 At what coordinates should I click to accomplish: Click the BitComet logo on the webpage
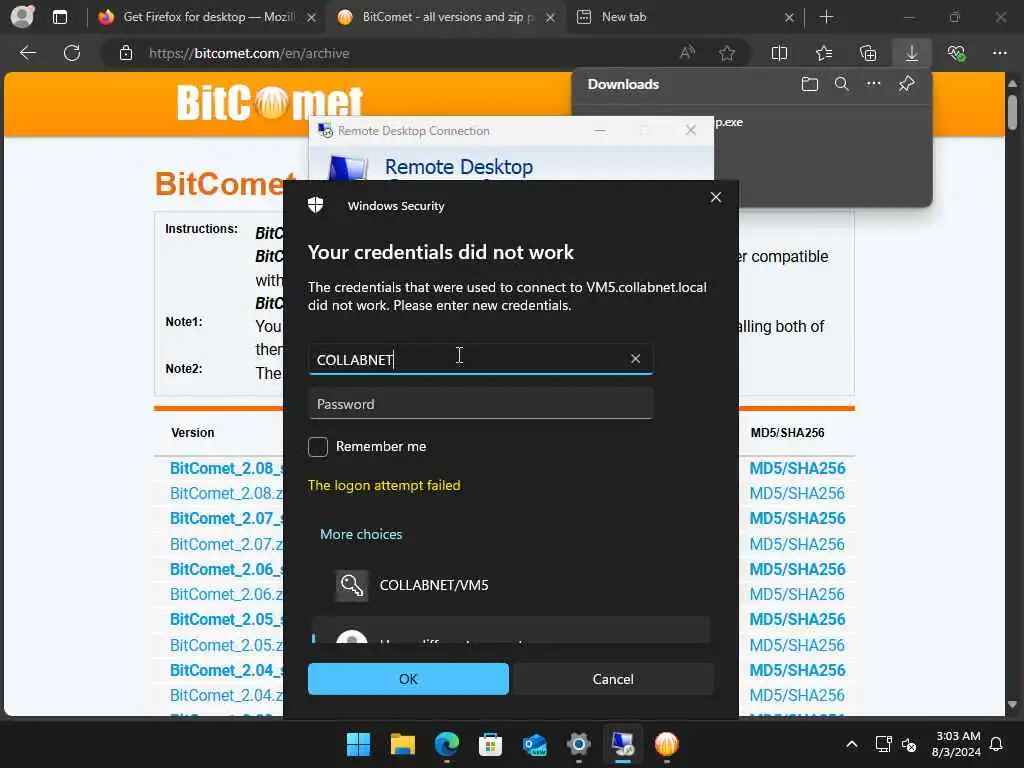[x=269, y=102]
